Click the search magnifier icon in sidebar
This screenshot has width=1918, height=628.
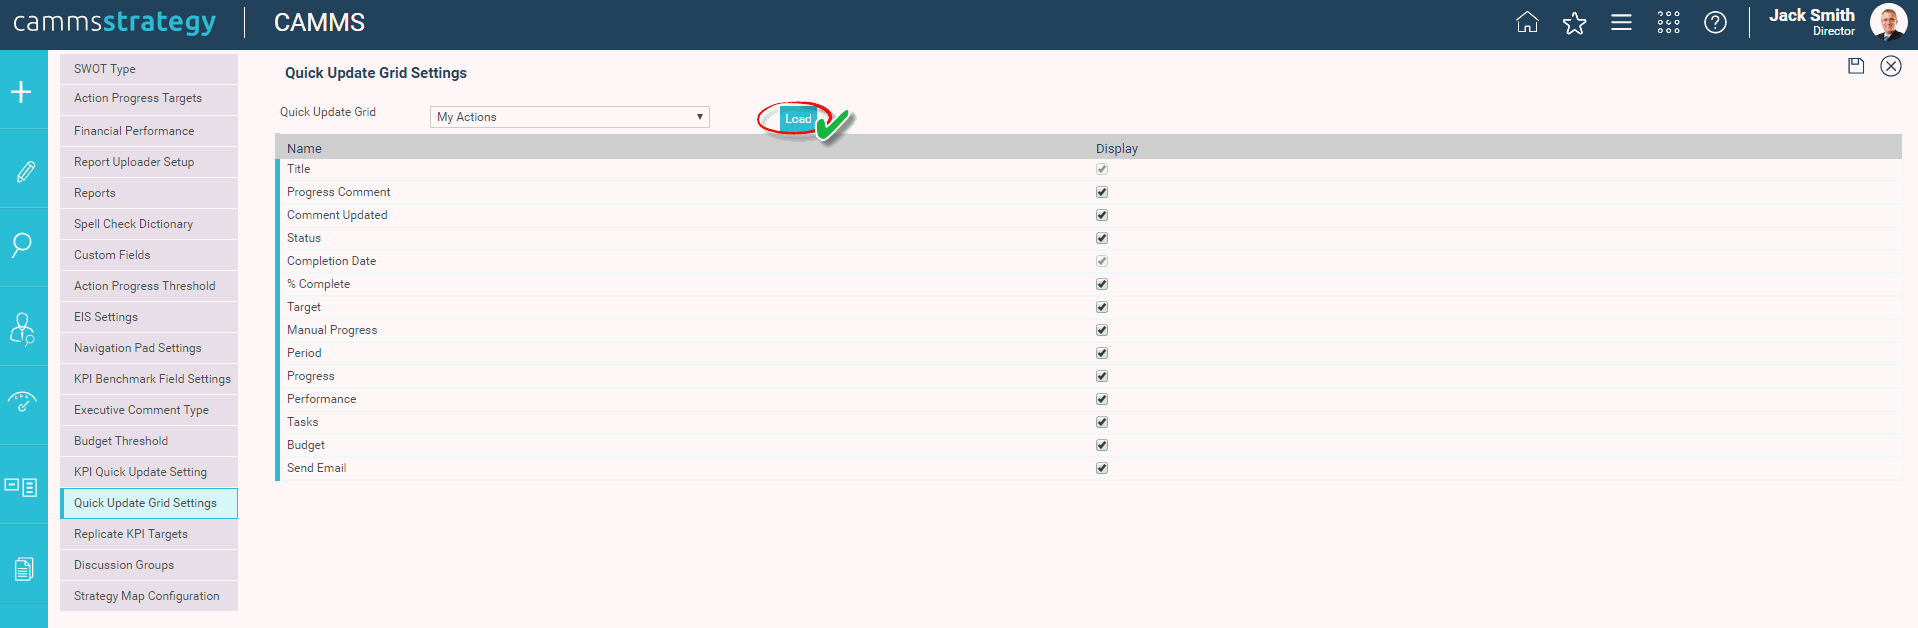pyautogui.click(x=21, y=245)
